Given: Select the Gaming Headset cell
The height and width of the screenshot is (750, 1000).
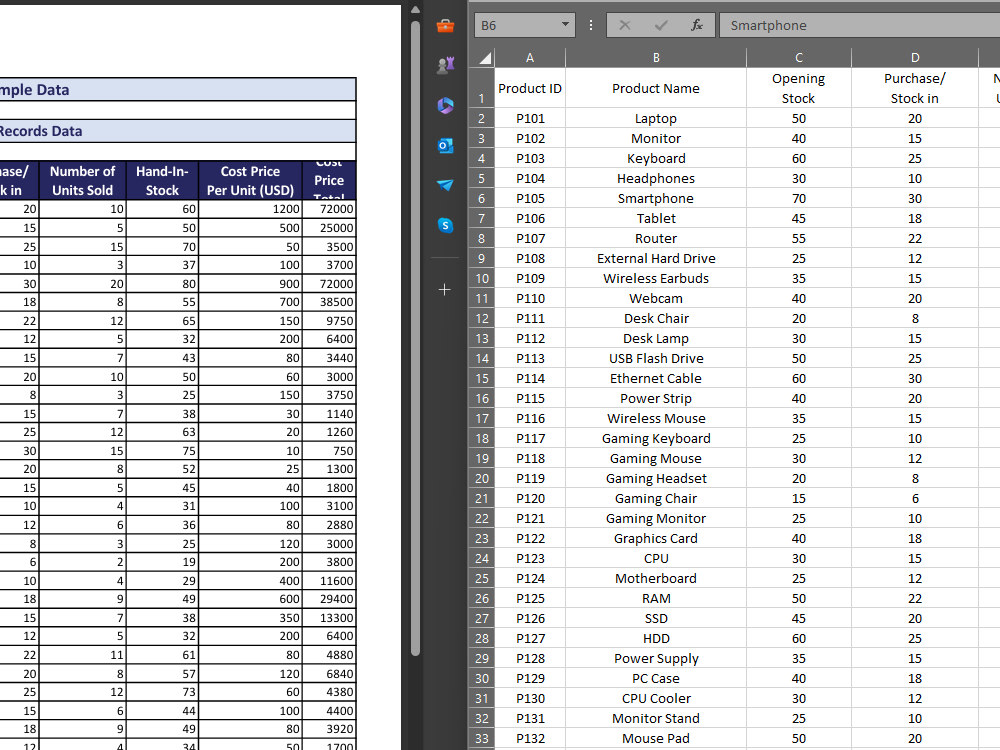Looking at the screenshot, I should pos(656,478).
